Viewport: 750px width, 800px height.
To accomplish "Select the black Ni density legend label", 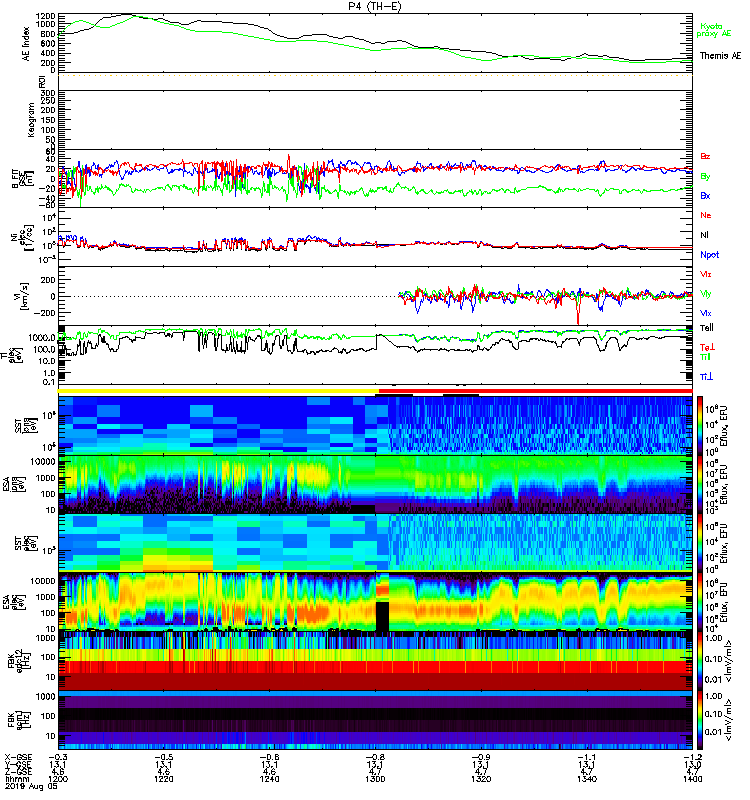I will 704,235.
